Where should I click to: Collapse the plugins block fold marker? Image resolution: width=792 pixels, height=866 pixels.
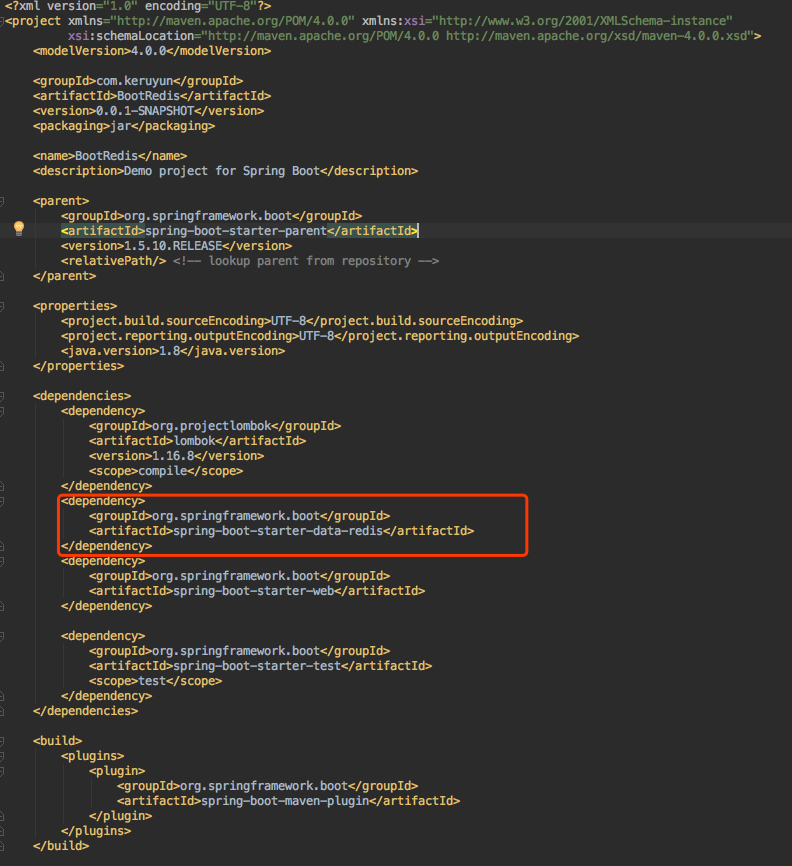(x=2, y=756)
